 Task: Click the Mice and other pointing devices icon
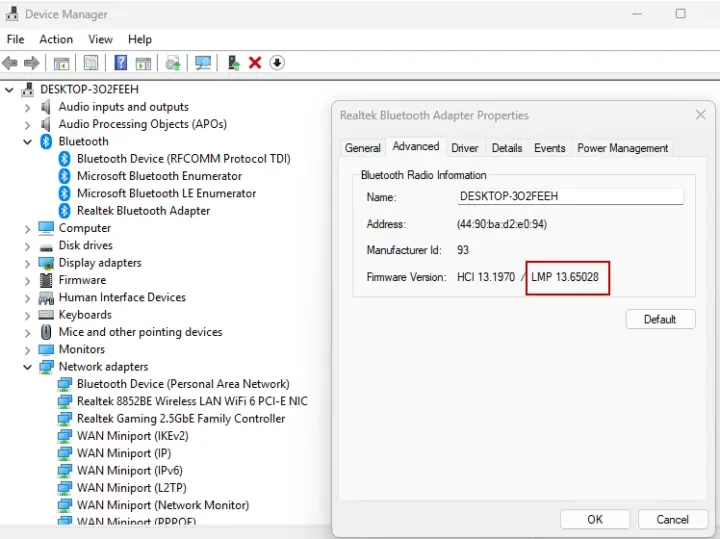(46, 332)
